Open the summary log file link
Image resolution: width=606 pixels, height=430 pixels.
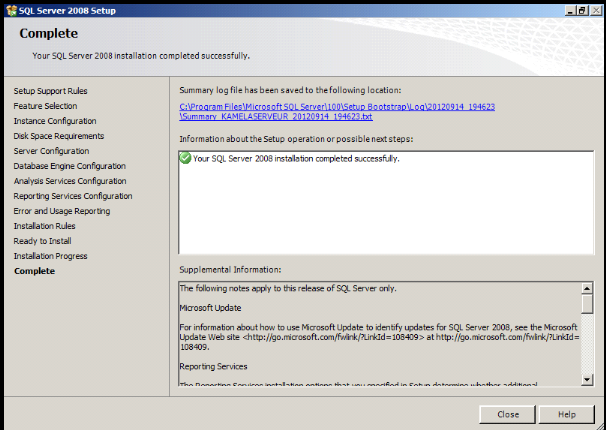click(337, 112)
